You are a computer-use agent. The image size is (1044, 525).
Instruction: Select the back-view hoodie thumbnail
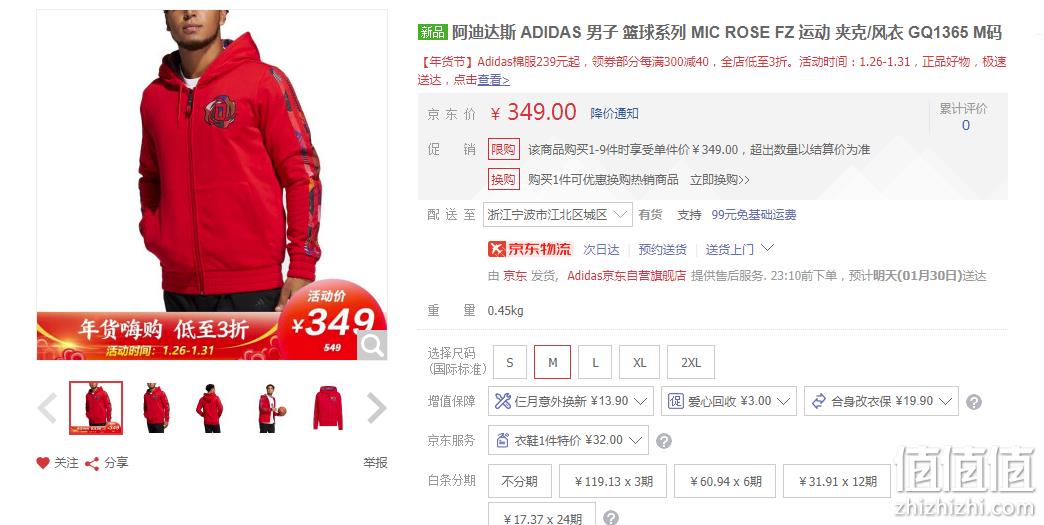210,408
